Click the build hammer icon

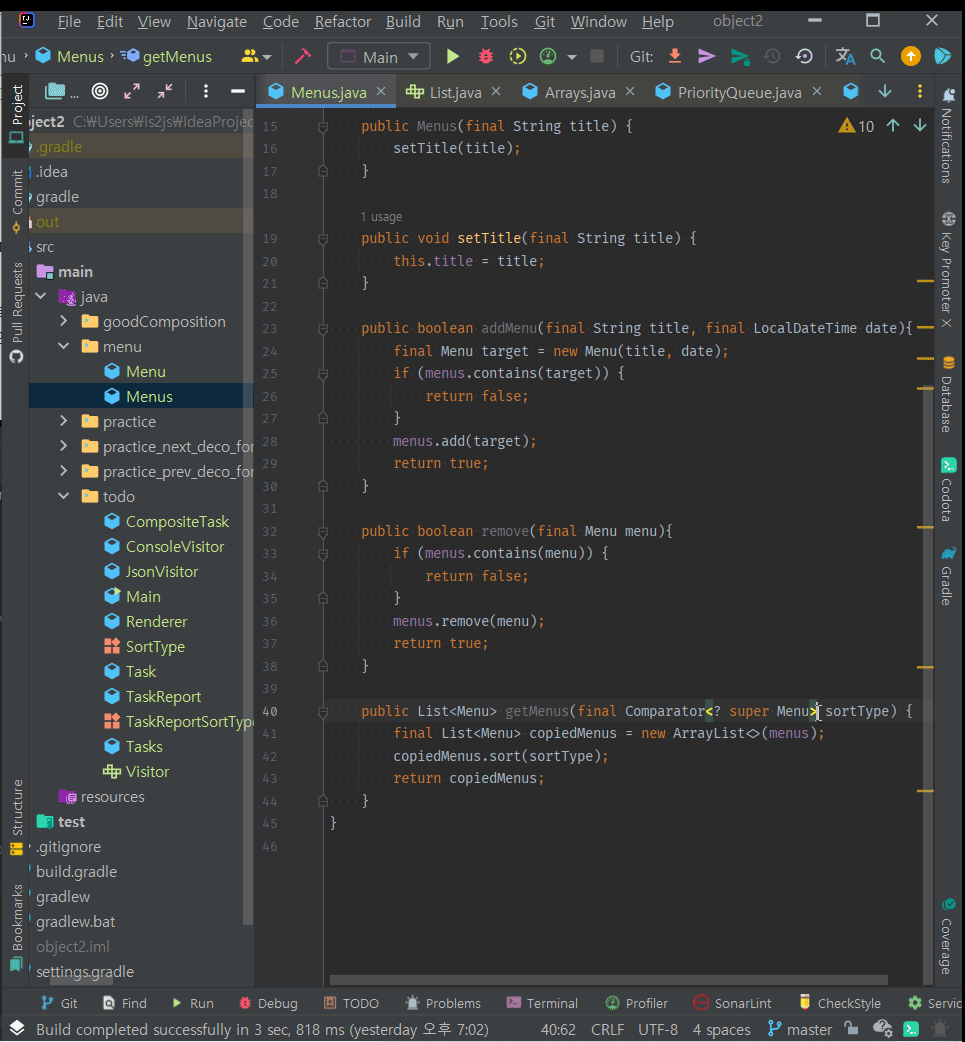coord(303,56)
